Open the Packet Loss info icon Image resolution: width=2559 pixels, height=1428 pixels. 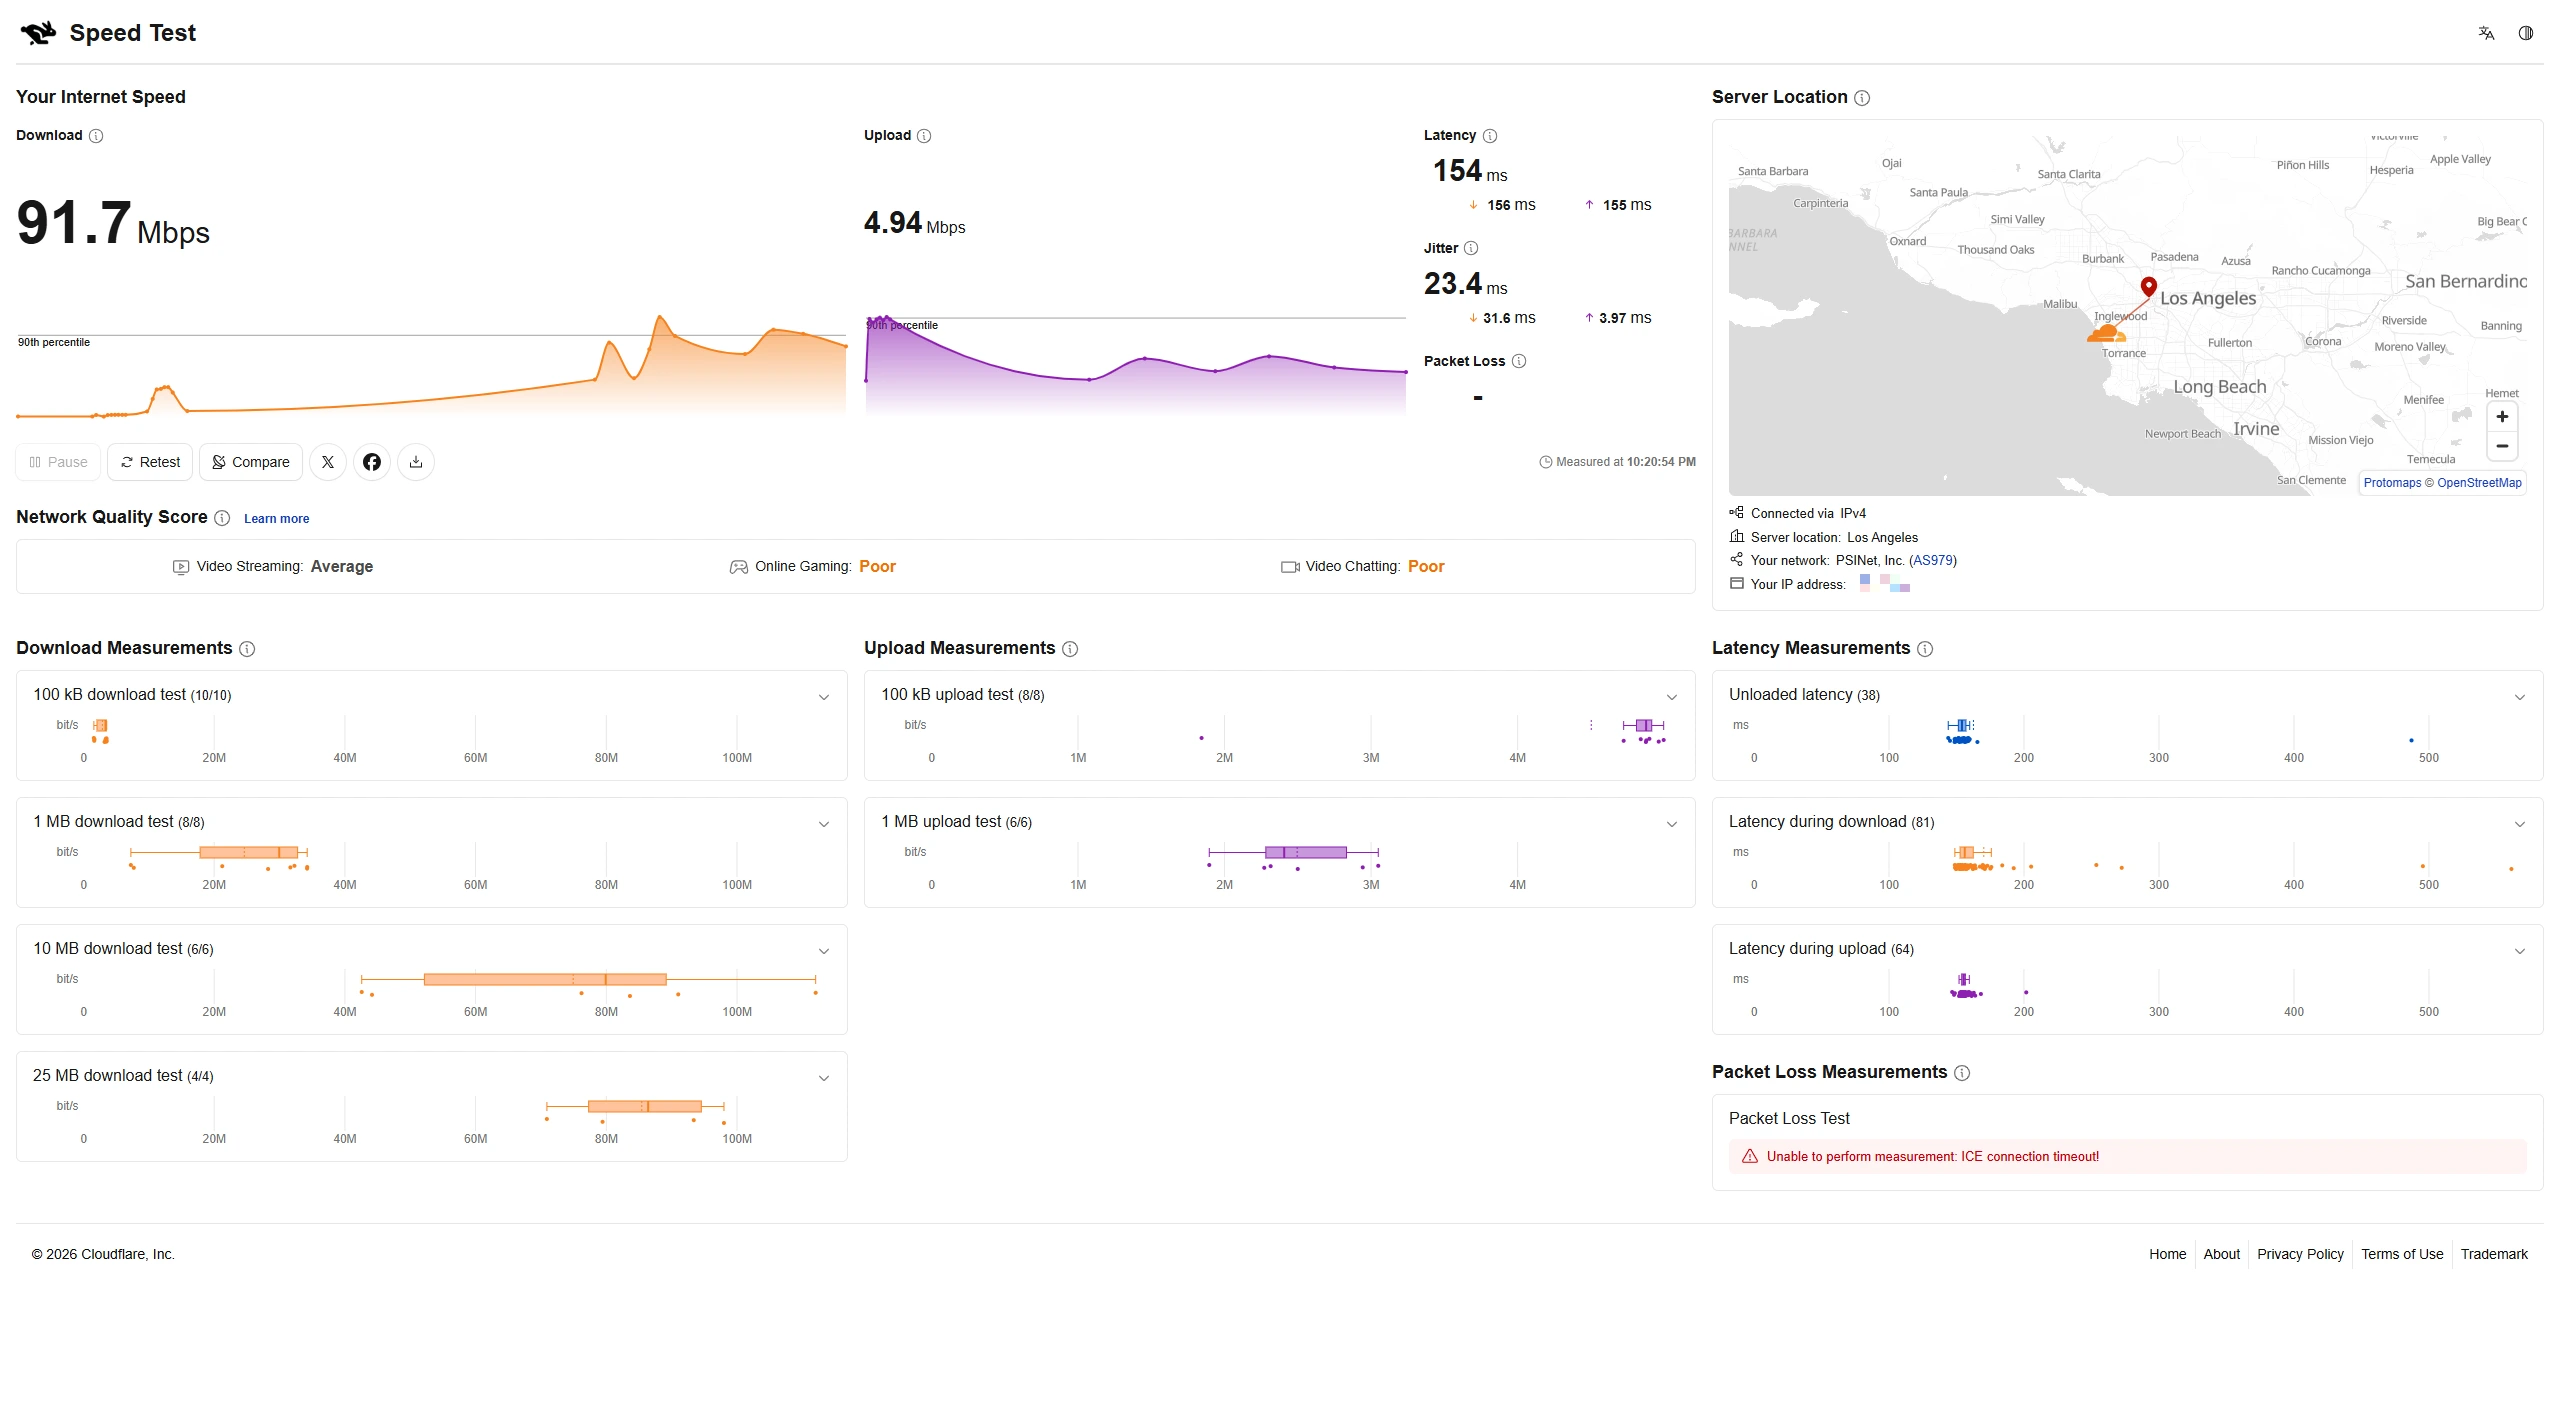click(1519, 362)
